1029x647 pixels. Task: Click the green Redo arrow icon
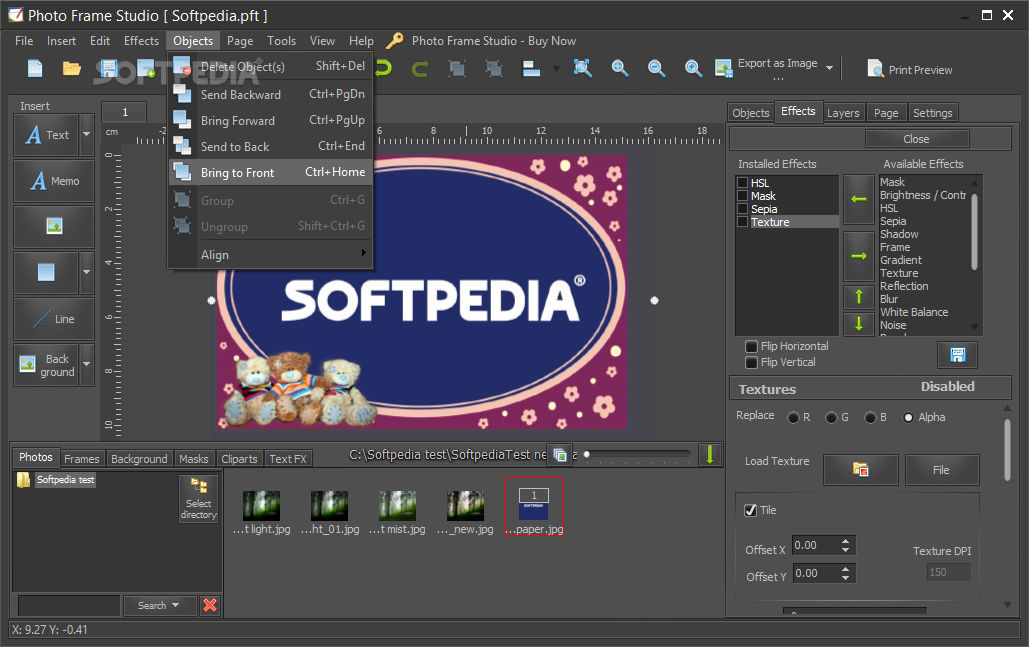coord(420,68)
